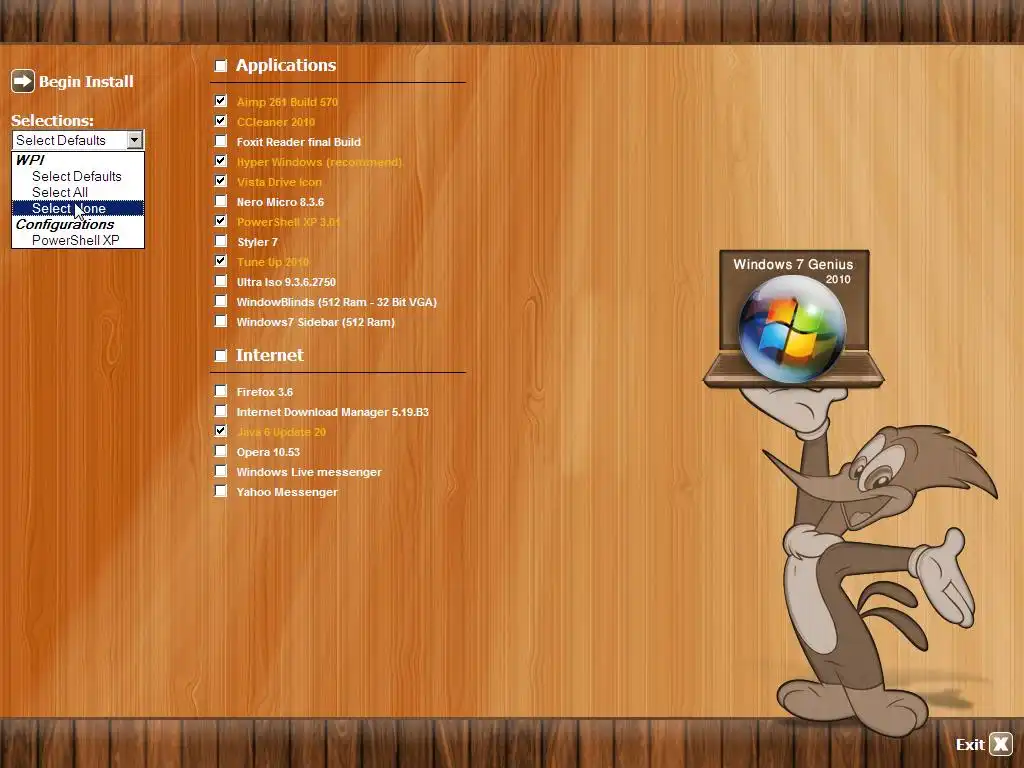Toggle the Applications category checkbox

pyautogui.click(x=221, y=65)
